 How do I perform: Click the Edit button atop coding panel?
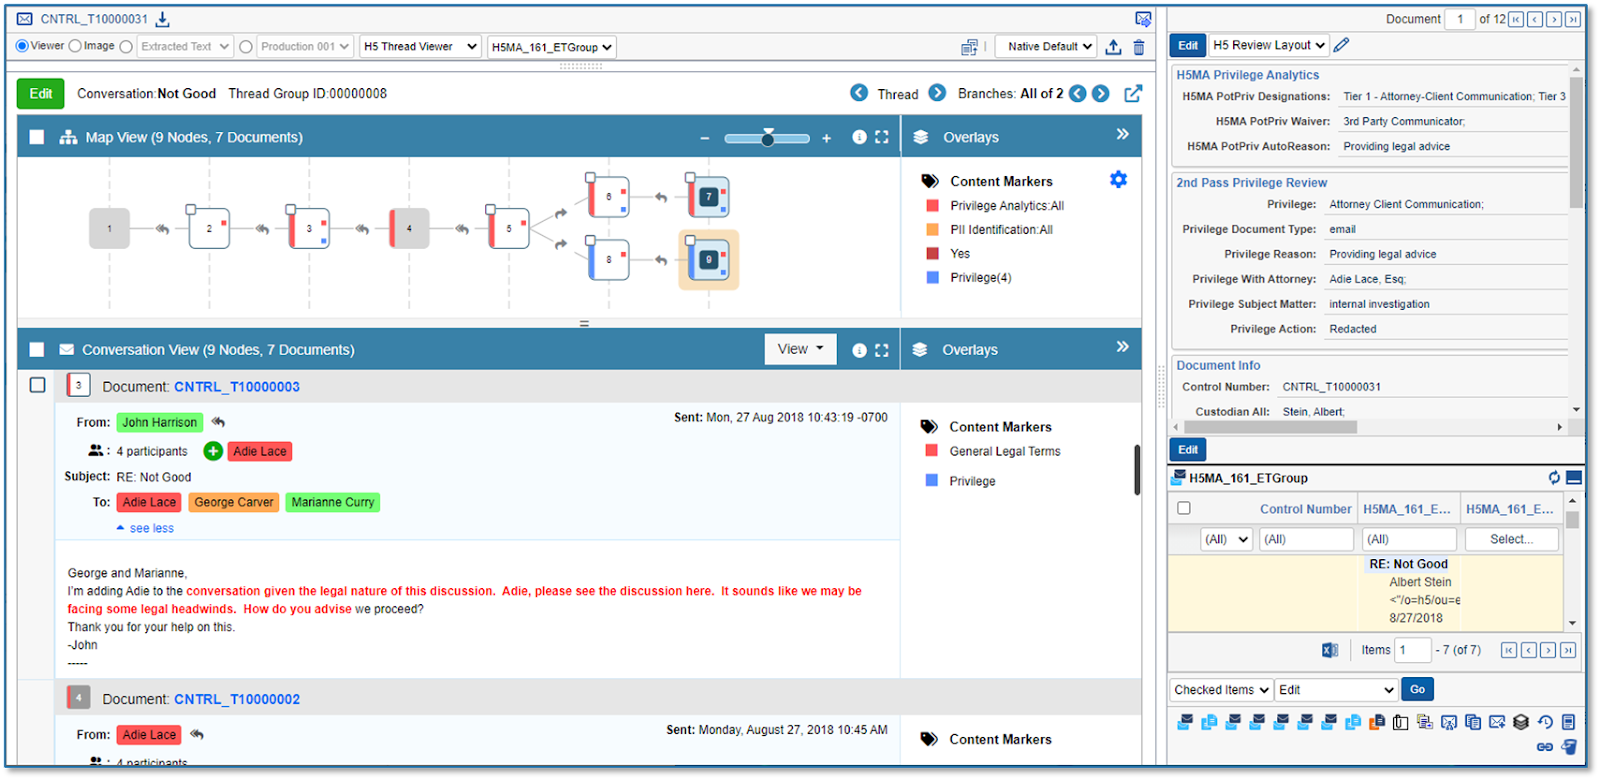point(1188,45)
